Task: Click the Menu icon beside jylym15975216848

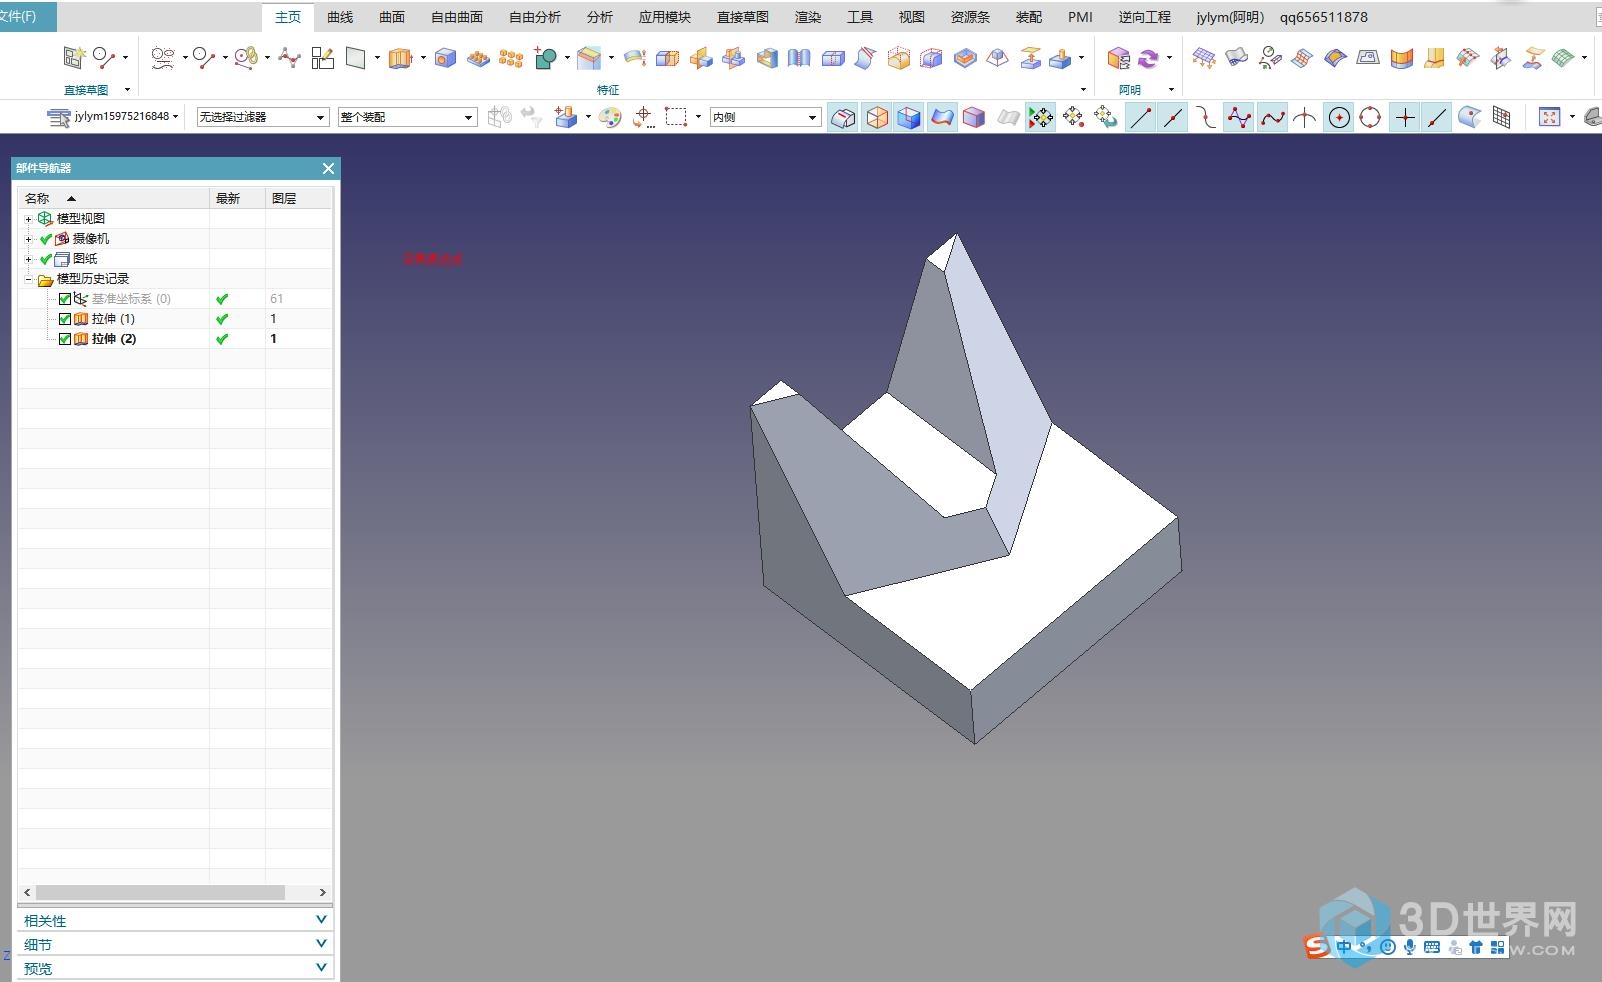Action: [58, 117]
